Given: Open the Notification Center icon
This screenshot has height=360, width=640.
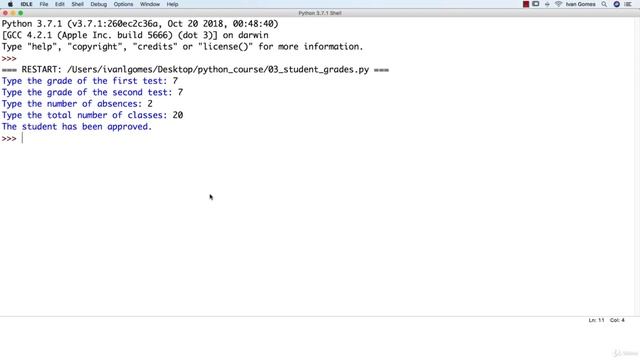Looking at the screenshot, I should [628, 4].
